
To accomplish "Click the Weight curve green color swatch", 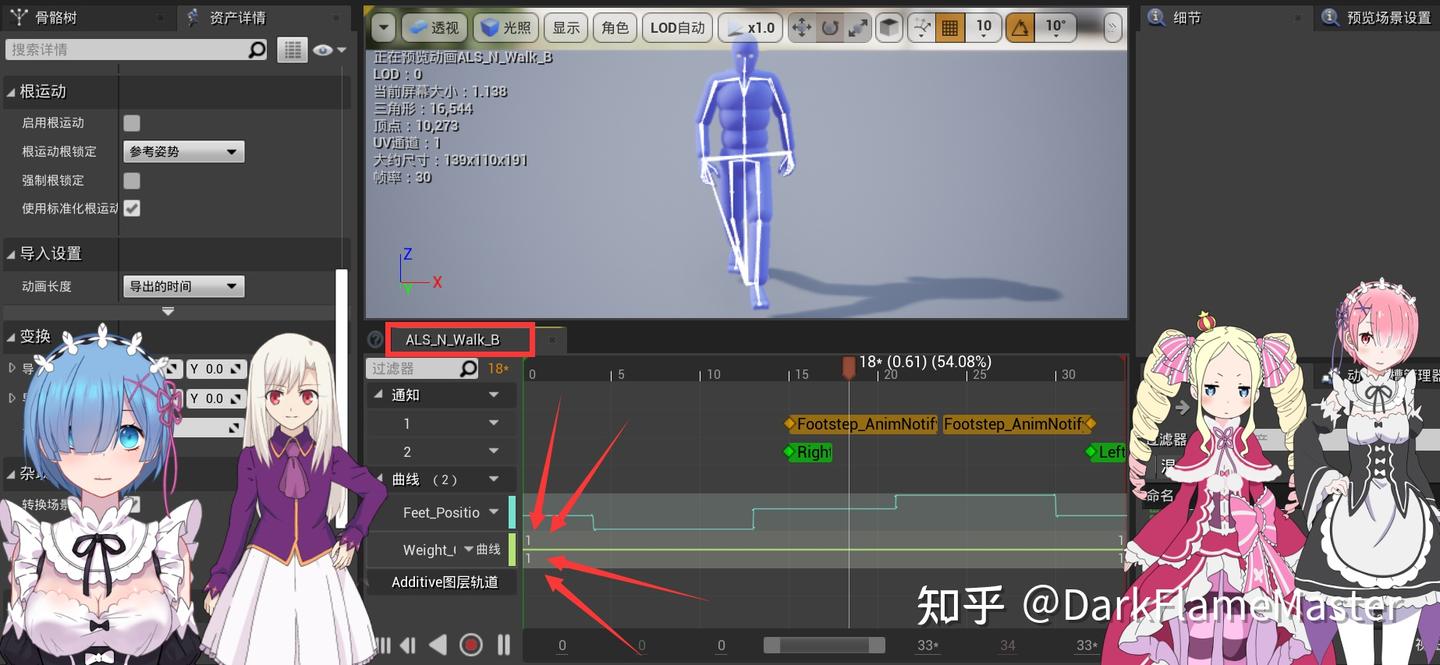I will [512, 549].
